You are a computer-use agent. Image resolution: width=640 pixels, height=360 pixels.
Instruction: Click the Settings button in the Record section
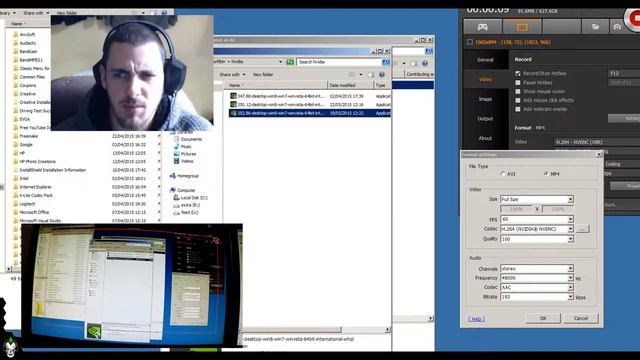624,118
